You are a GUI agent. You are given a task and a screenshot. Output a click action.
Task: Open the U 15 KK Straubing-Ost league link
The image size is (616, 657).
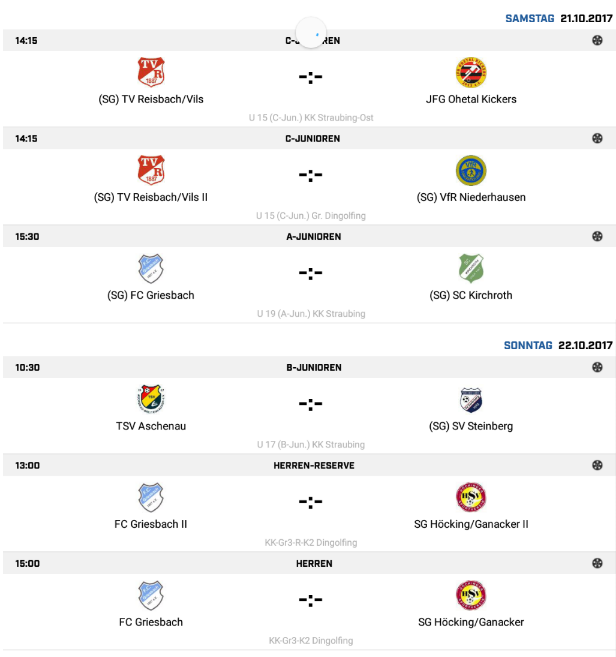pyautogui.click(x=310, y=118)
